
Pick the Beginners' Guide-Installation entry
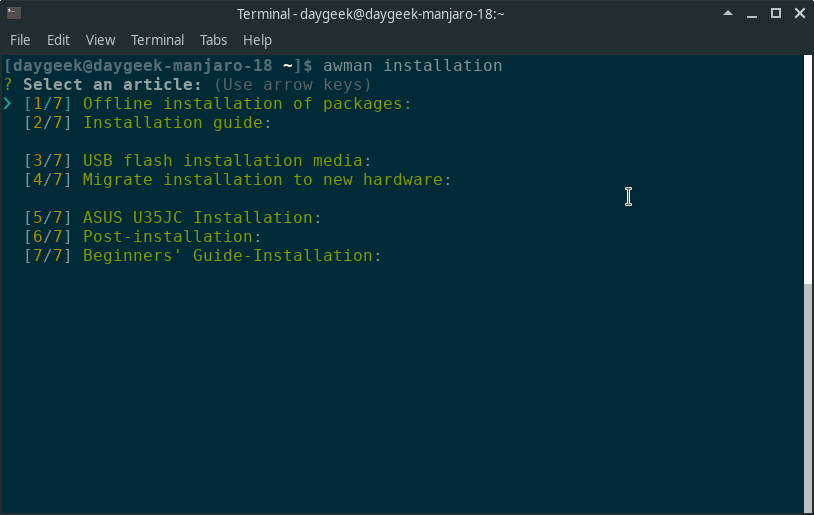(232, 256)
